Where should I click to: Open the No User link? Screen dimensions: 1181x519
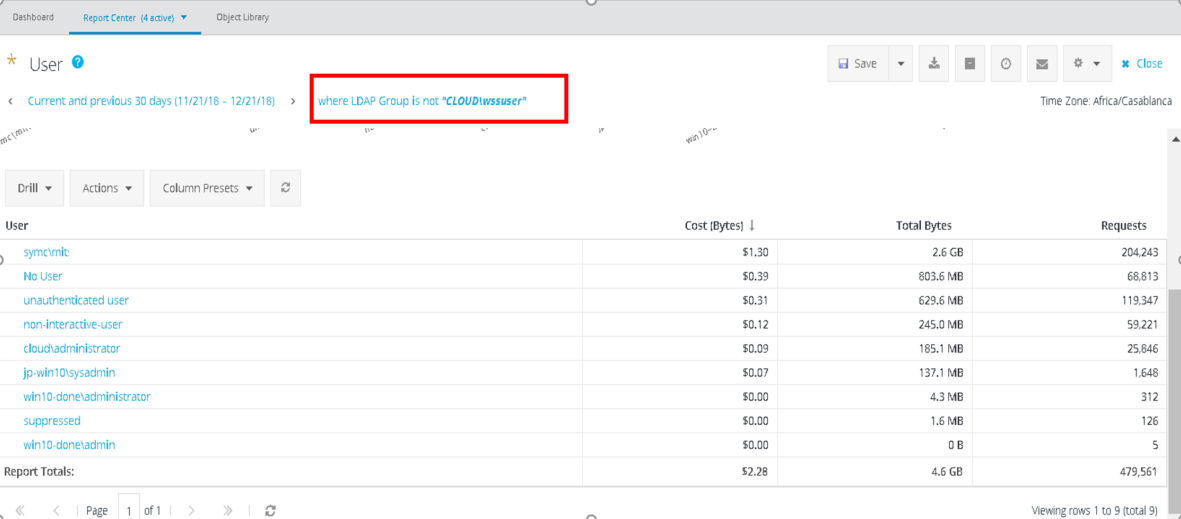43,276
